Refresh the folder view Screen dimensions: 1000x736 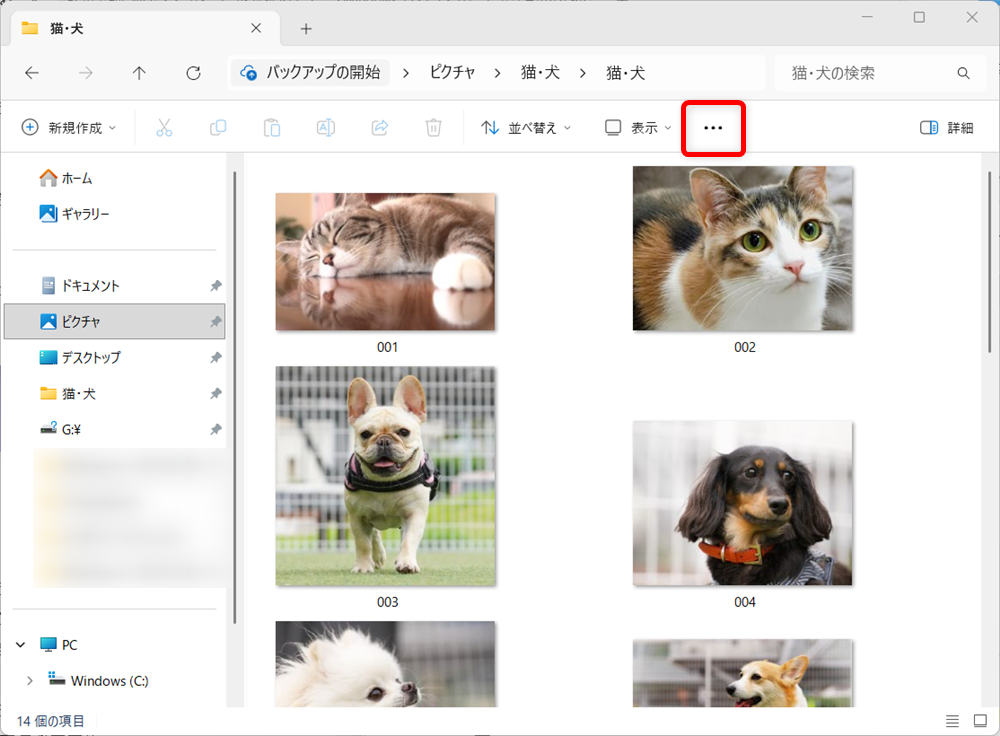pyautogui.click(x=192, y=72)
